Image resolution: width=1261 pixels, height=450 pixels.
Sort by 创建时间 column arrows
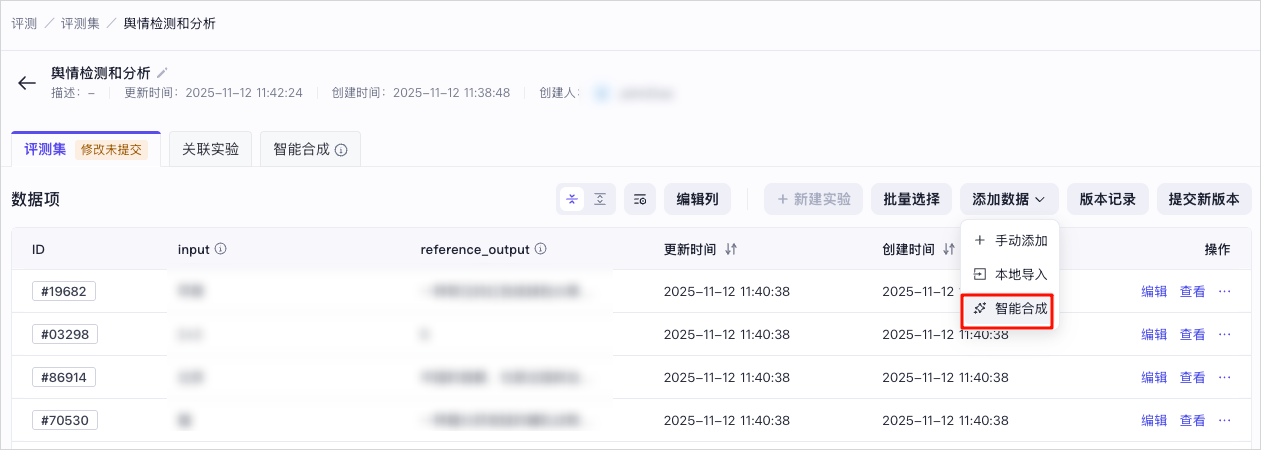[x=949, y=249]
